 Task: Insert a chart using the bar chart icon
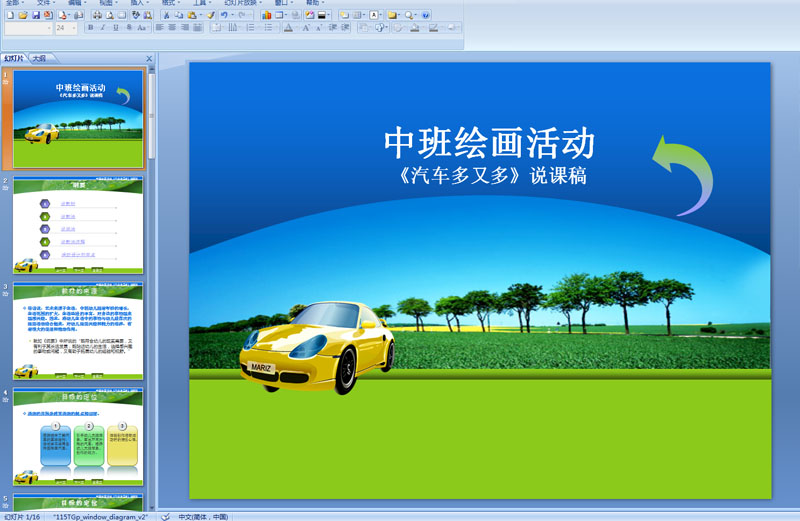pyautogui.click(x=266, y=15)
